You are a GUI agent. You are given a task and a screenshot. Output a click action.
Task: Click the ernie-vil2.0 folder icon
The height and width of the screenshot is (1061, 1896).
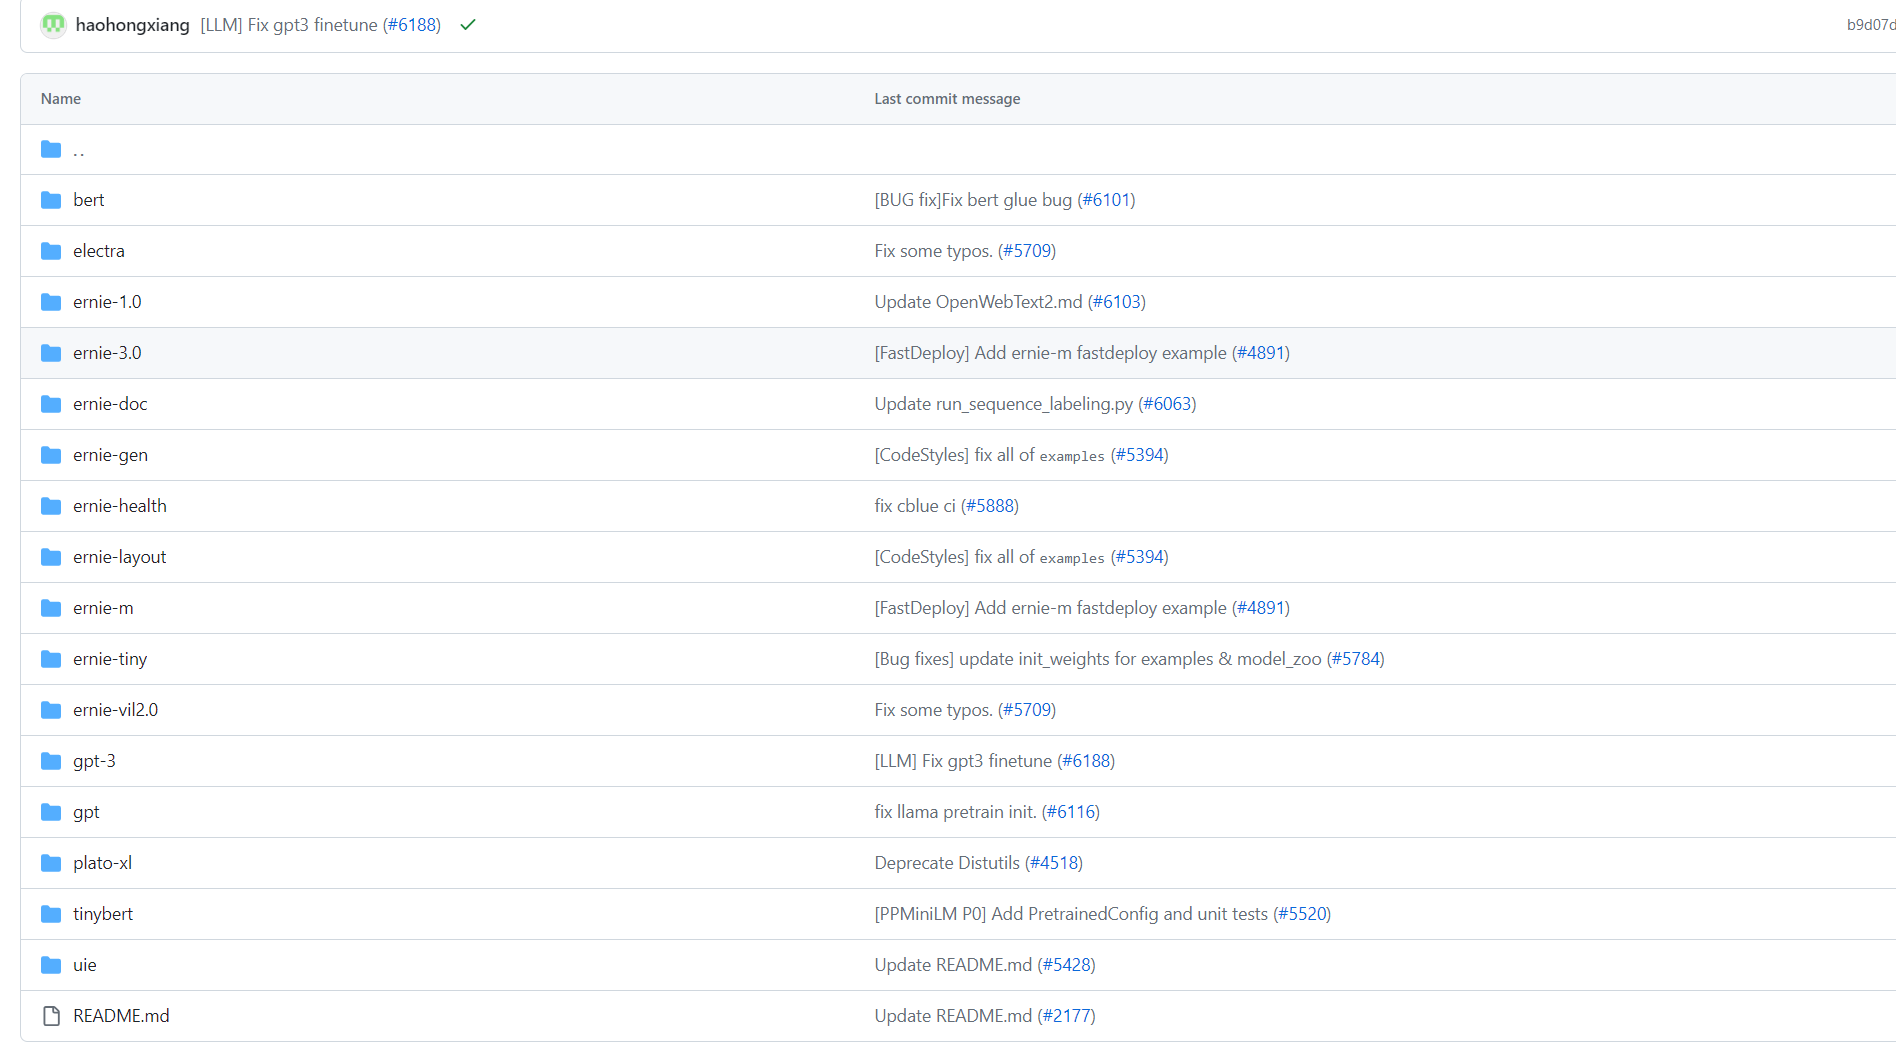pos(51,710)
